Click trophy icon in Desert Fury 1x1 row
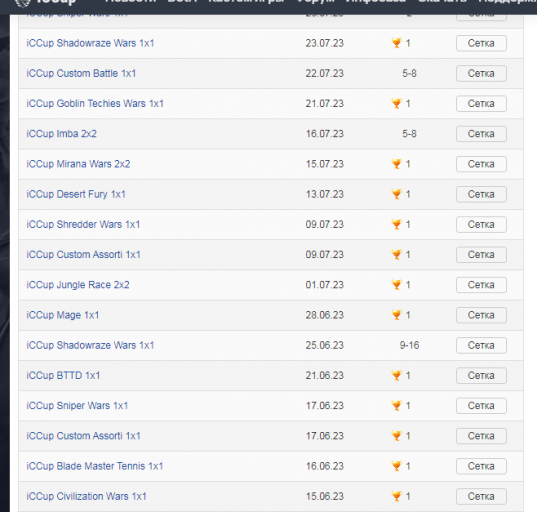The image size is (537, 512). [x=396, y=194]
